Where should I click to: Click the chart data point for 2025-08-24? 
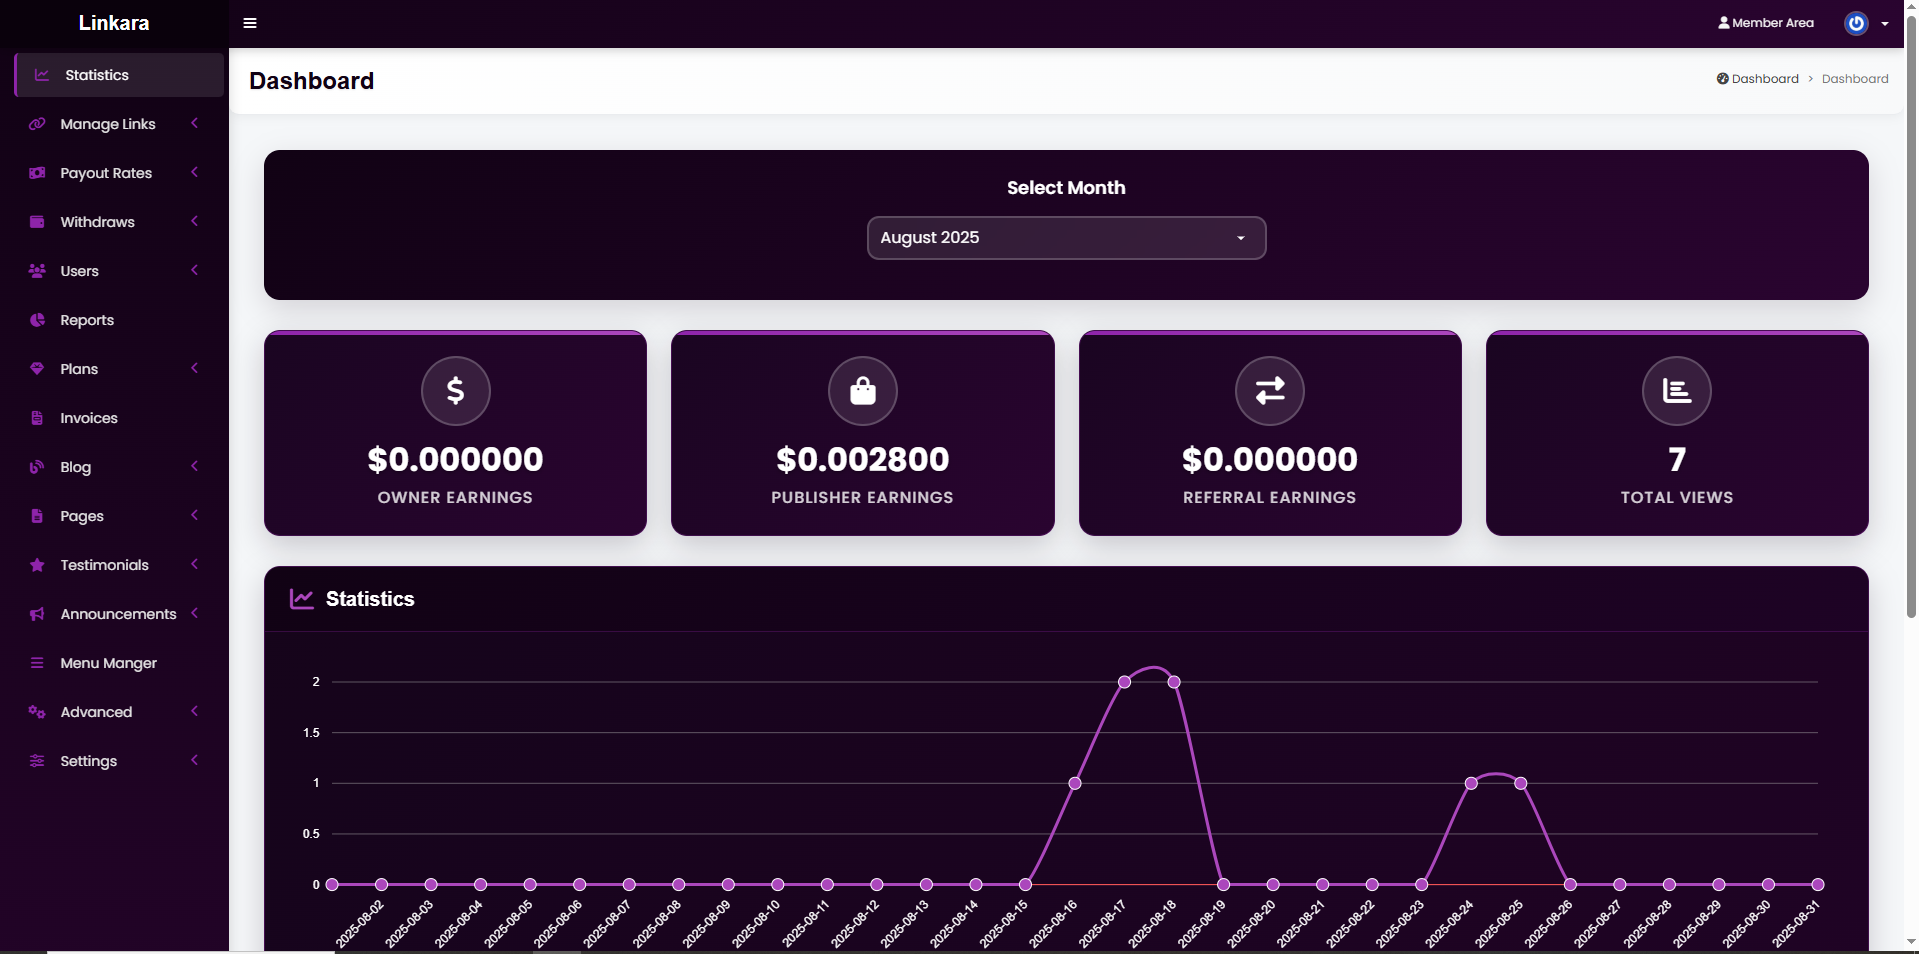point(1471,783)
